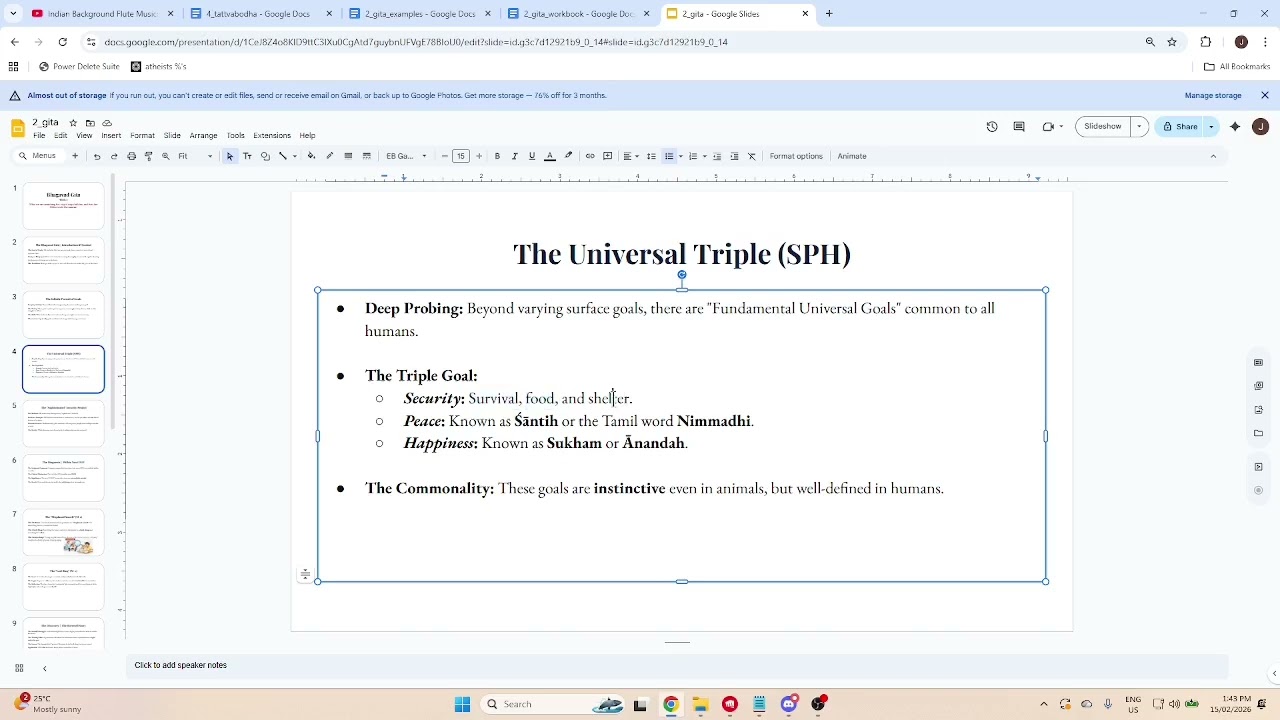The width and height of the screenshot is (1280, 720).
Task: Choose the Line drawing tool
Action: click(x=283, y=156)
